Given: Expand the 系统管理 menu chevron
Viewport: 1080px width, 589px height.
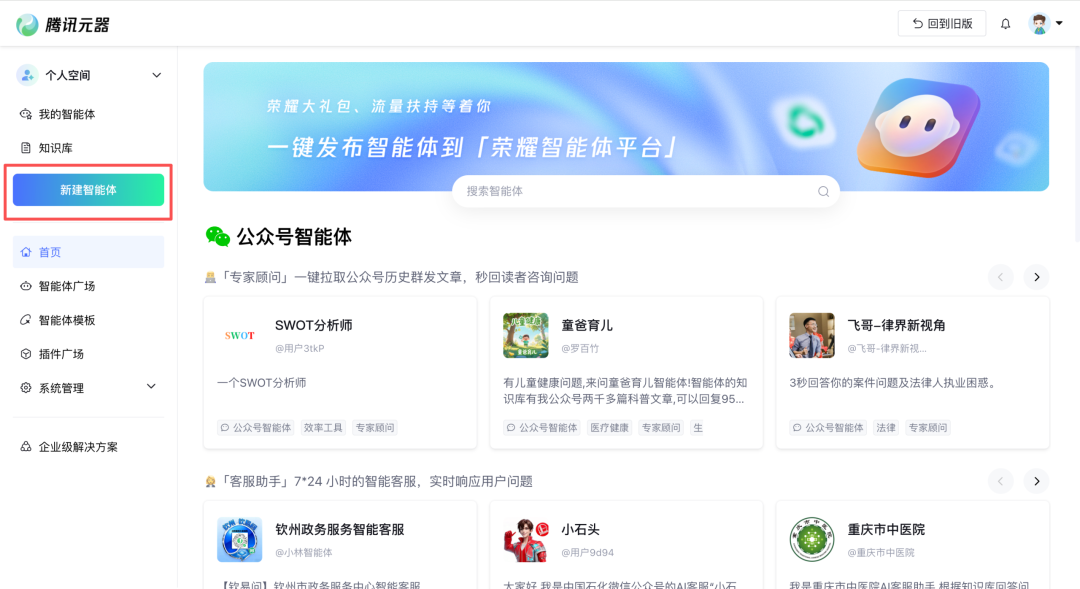Looking at the screenshot, I should pos(151,386).
